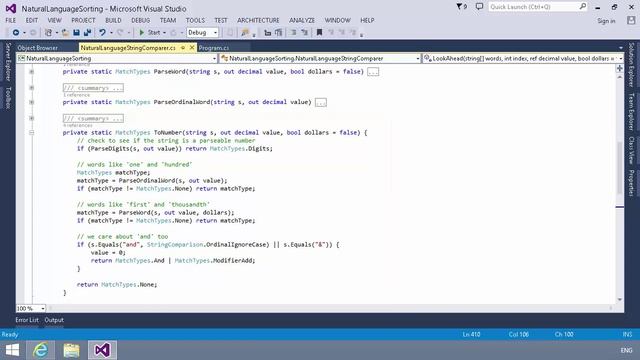Click the Ln 410 status bar entry
Image resolution: width=640 pixels, height=360 pixels.
(471, 334)
